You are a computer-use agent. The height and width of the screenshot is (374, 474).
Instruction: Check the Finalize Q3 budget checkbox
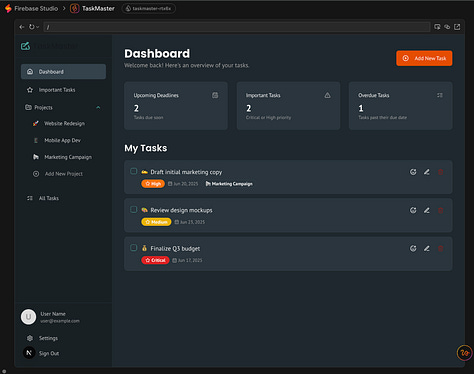[x=133, y=248]
